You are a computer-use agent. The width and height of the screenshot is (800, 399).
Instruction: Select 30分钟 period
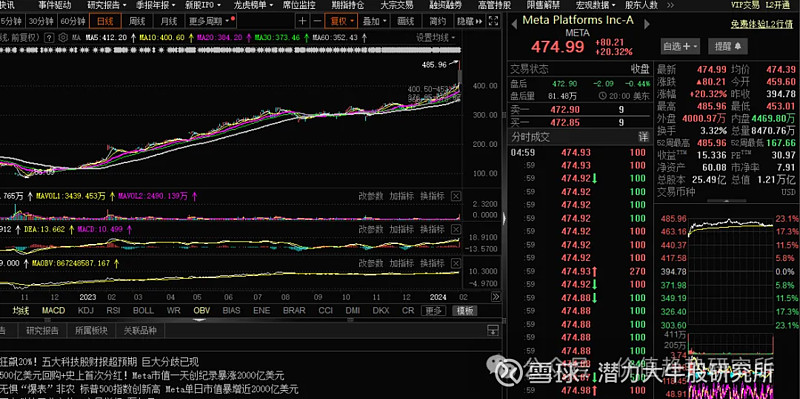click(41, 21)
